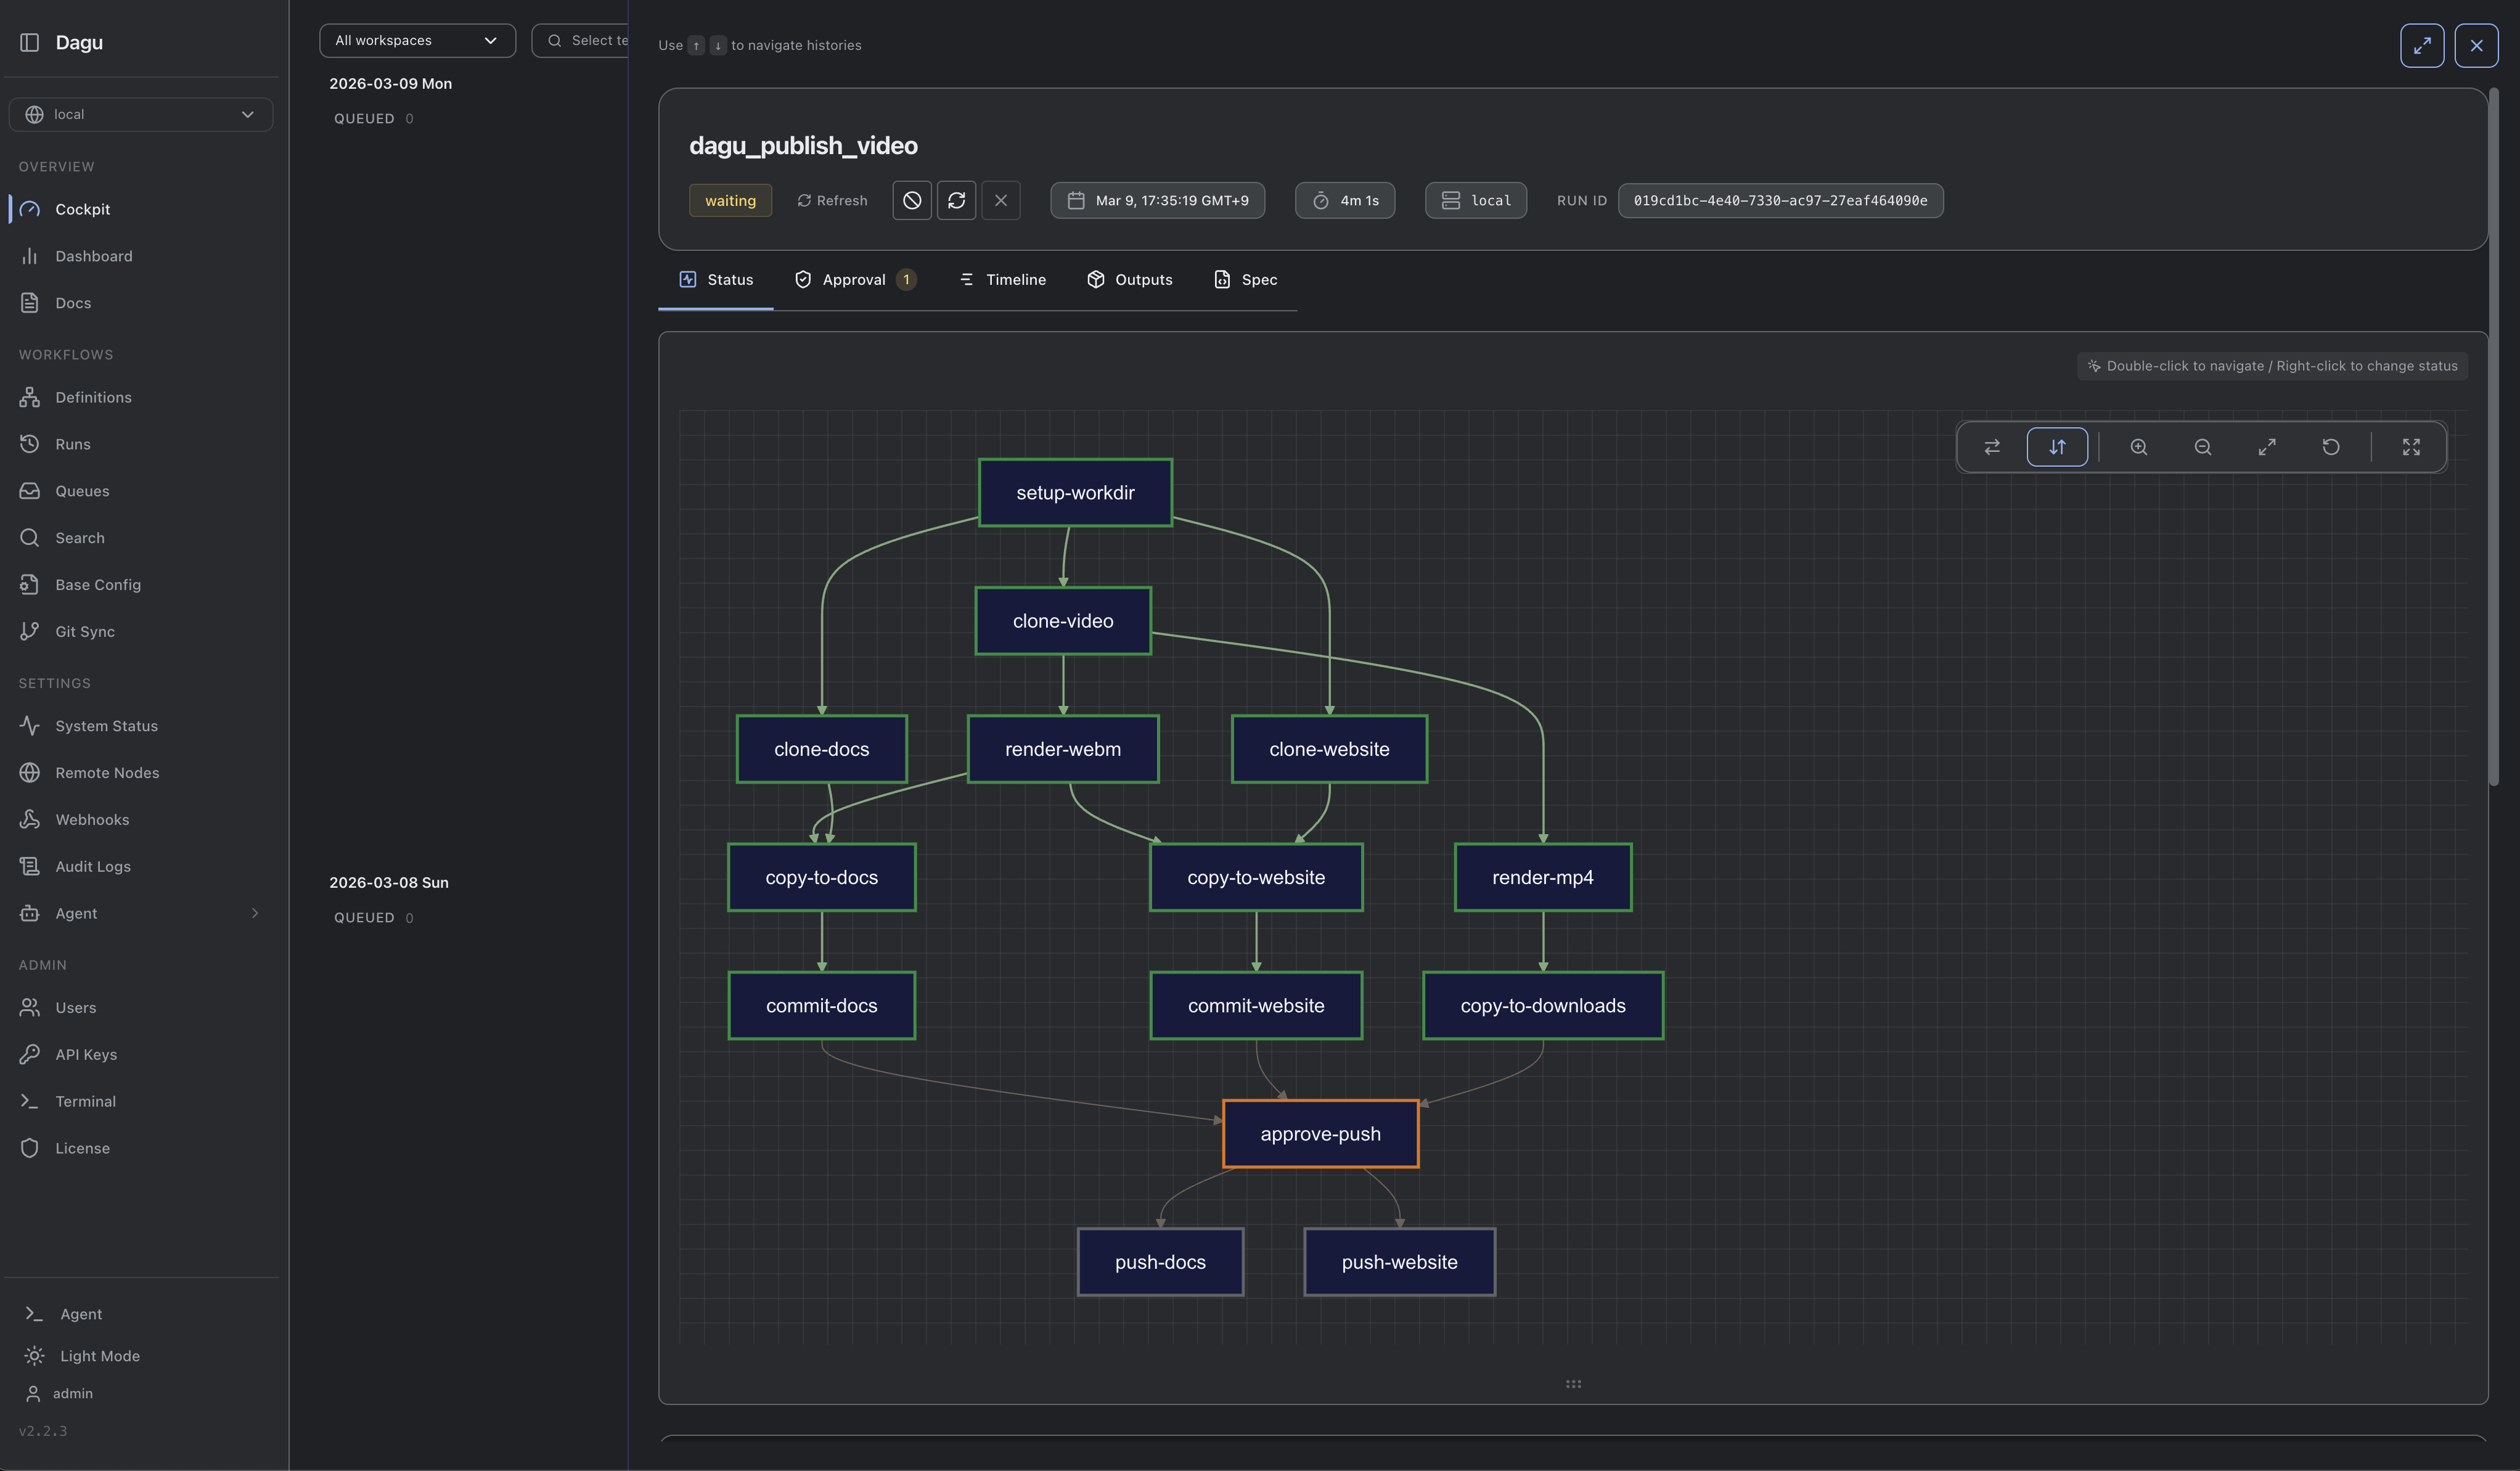Open the Git Sync page link

click(x=84, y=631)
